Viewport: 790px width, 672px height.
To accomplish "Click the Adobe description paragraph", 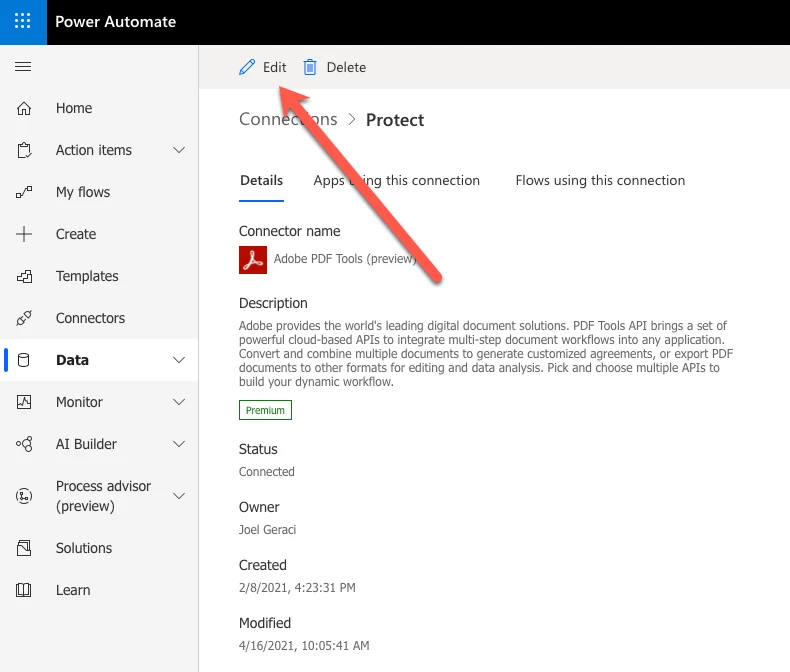I will (486, 354).
